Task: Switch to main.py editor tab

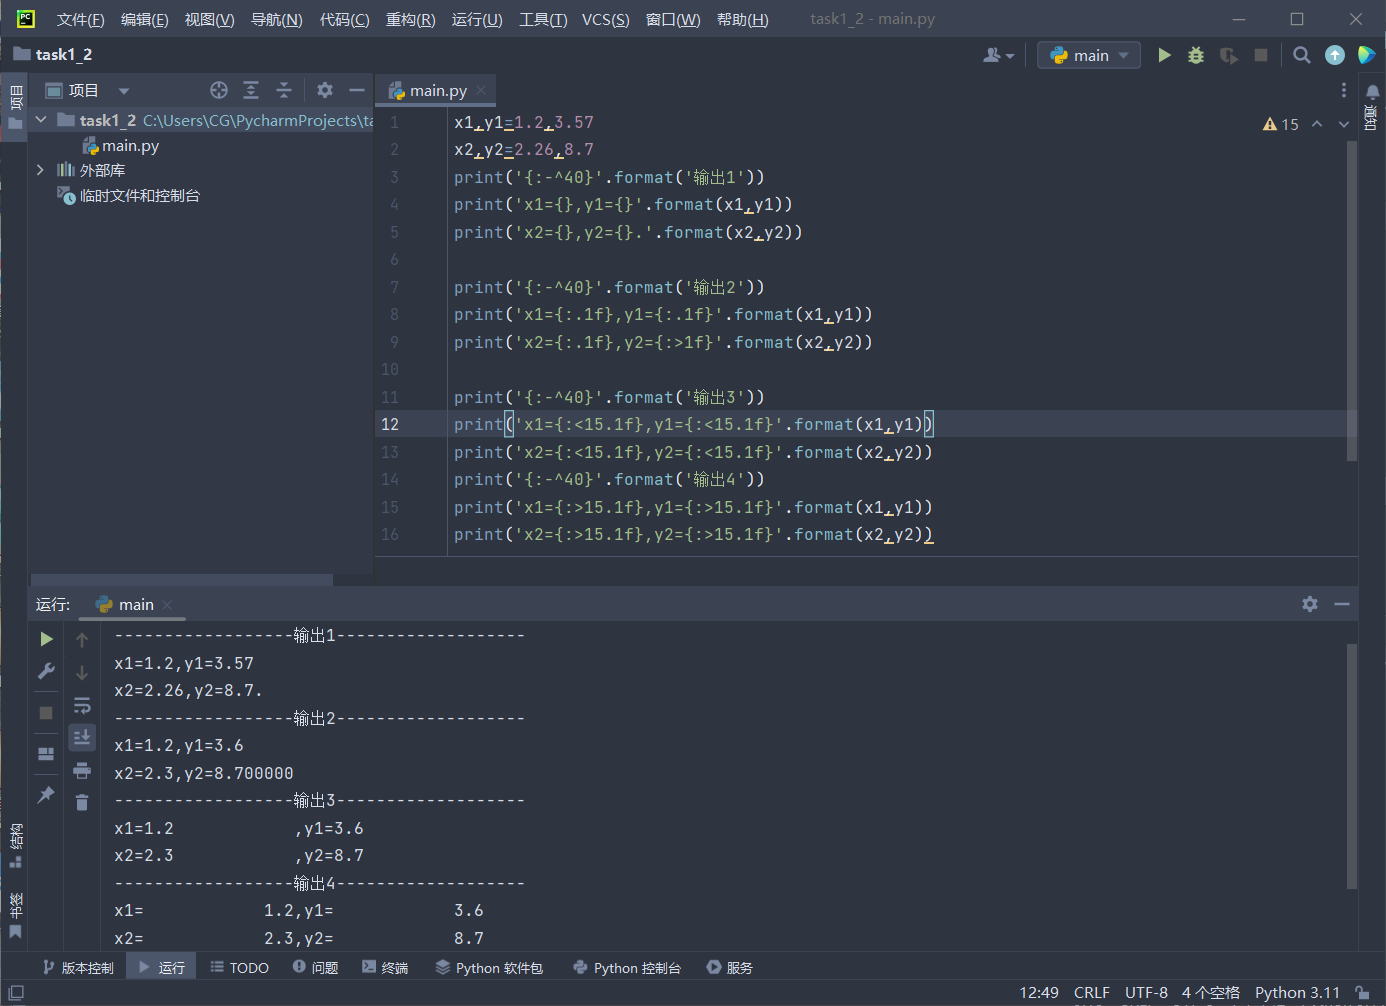Action: pyautogui.click(x=437, y=90)
